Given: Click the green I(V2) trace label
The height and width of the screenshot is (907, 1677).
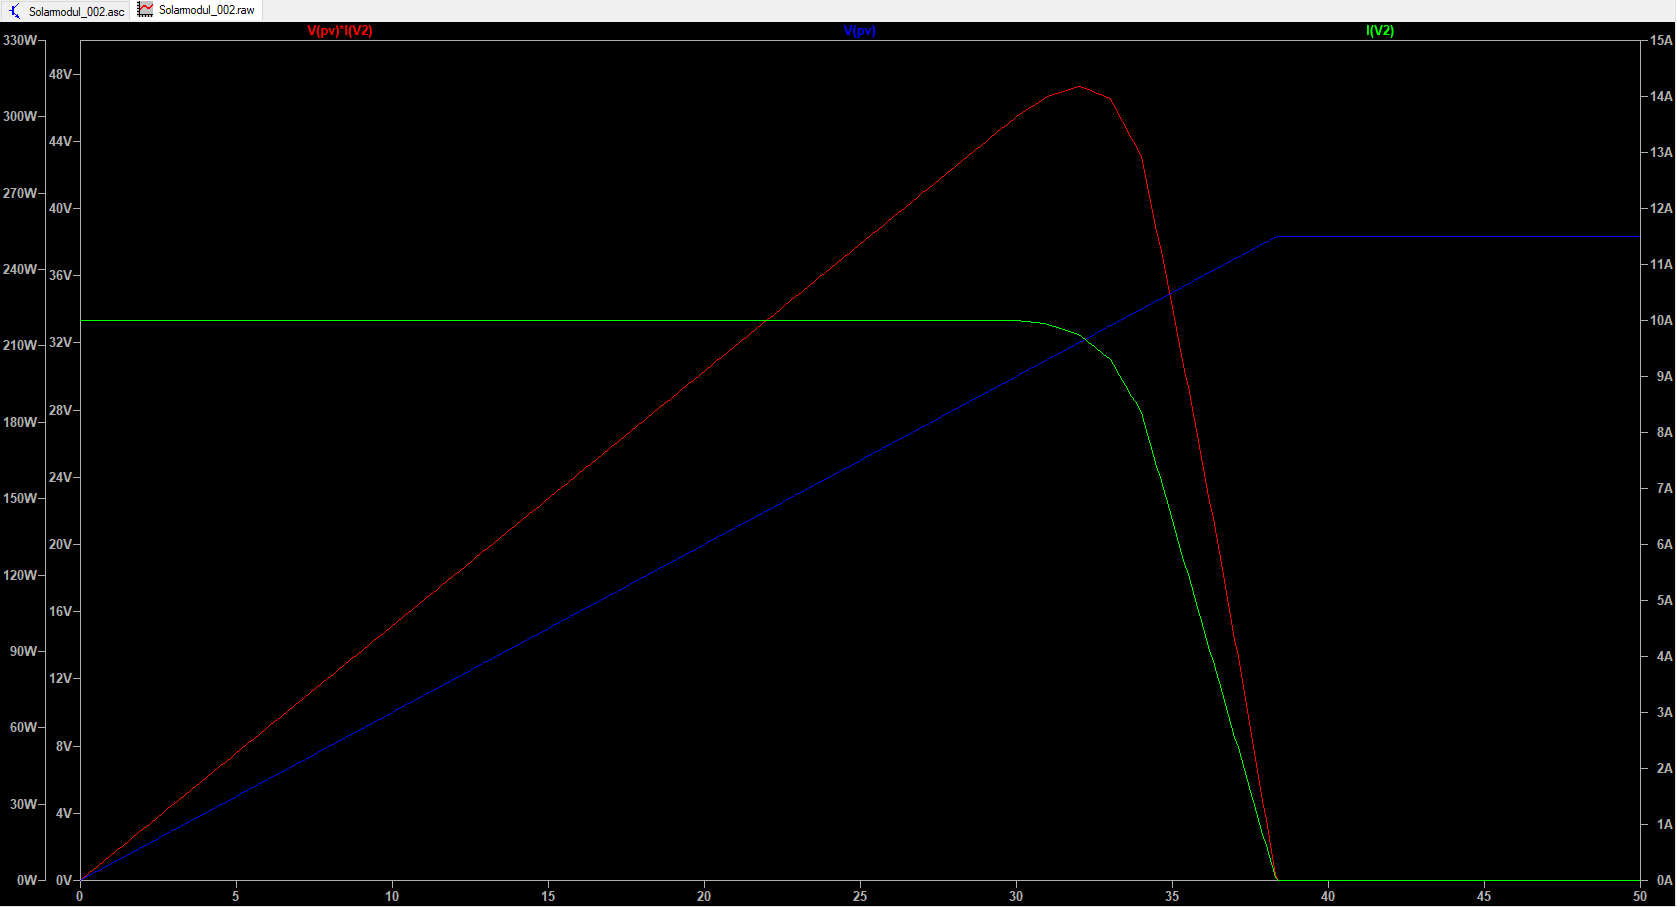Looking at the screenshot, I should pos(1379,31).
